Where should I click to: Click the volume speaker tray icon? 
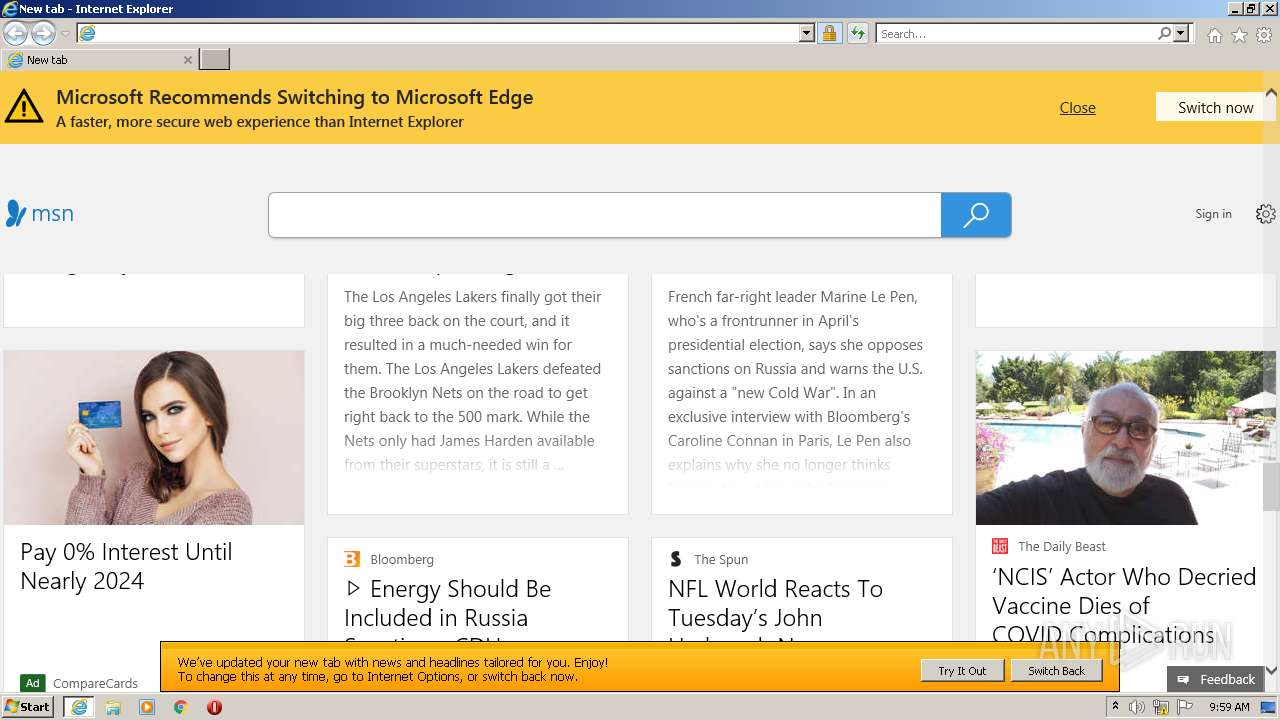[1137, 707]
